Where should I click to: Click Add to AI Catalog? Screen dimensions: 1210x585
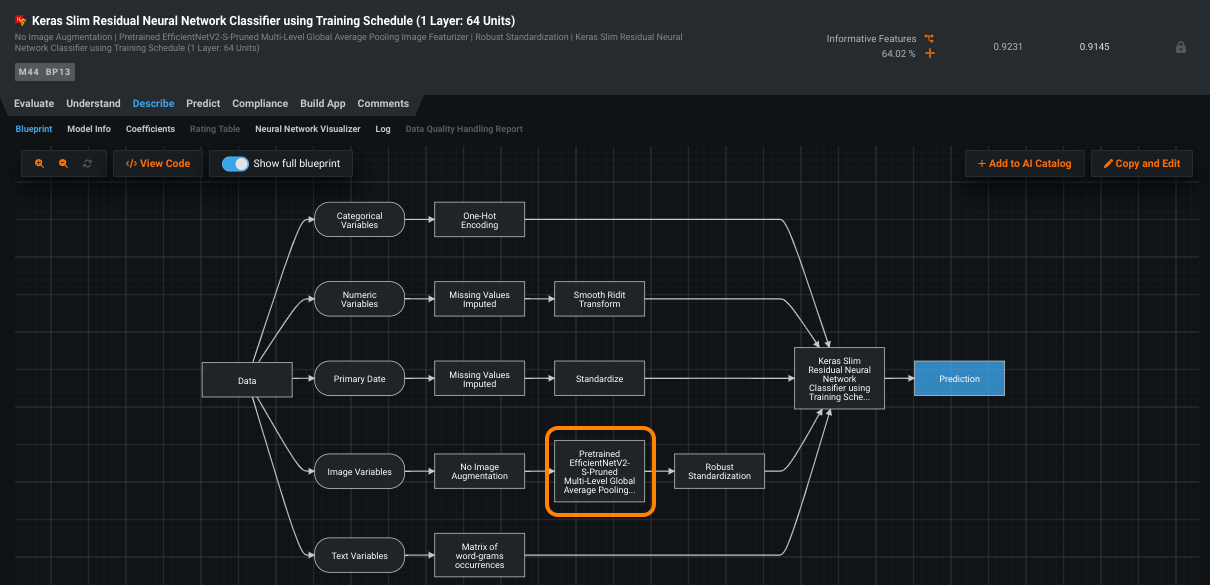1023,164
